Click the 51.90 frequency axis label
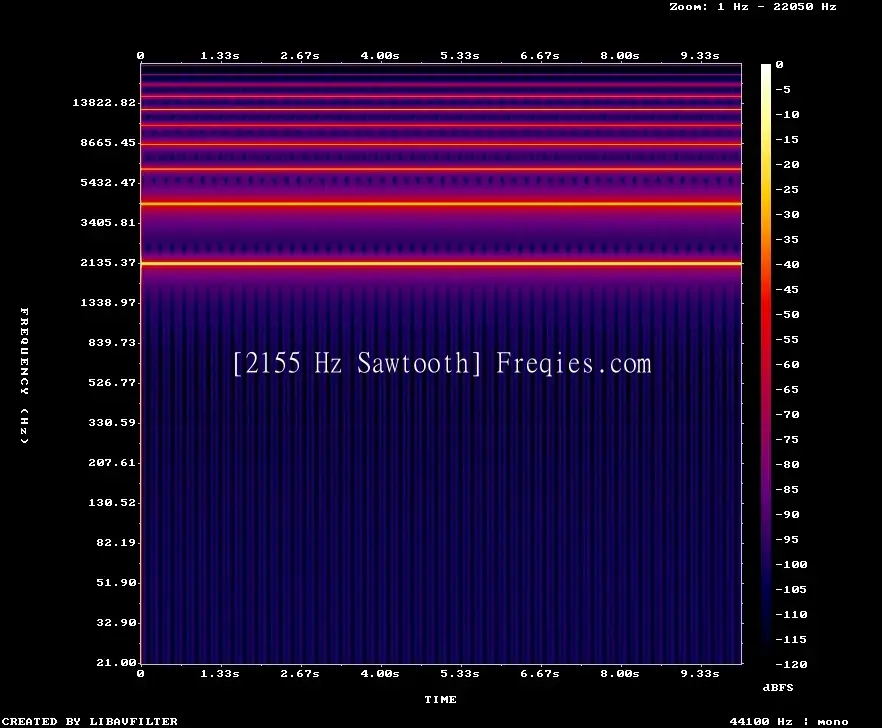The width and height of the screenshot is (882, 728). click(116, 582)
